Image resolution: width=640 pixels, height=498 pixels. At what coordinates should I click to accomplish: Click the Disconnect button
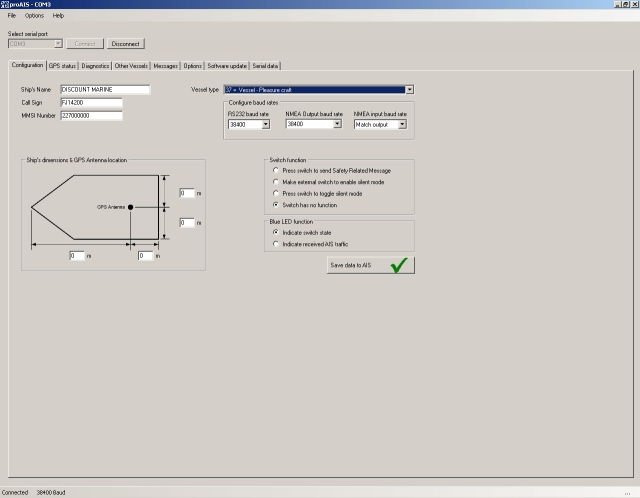pyautogui.click(x=126, y=44)
